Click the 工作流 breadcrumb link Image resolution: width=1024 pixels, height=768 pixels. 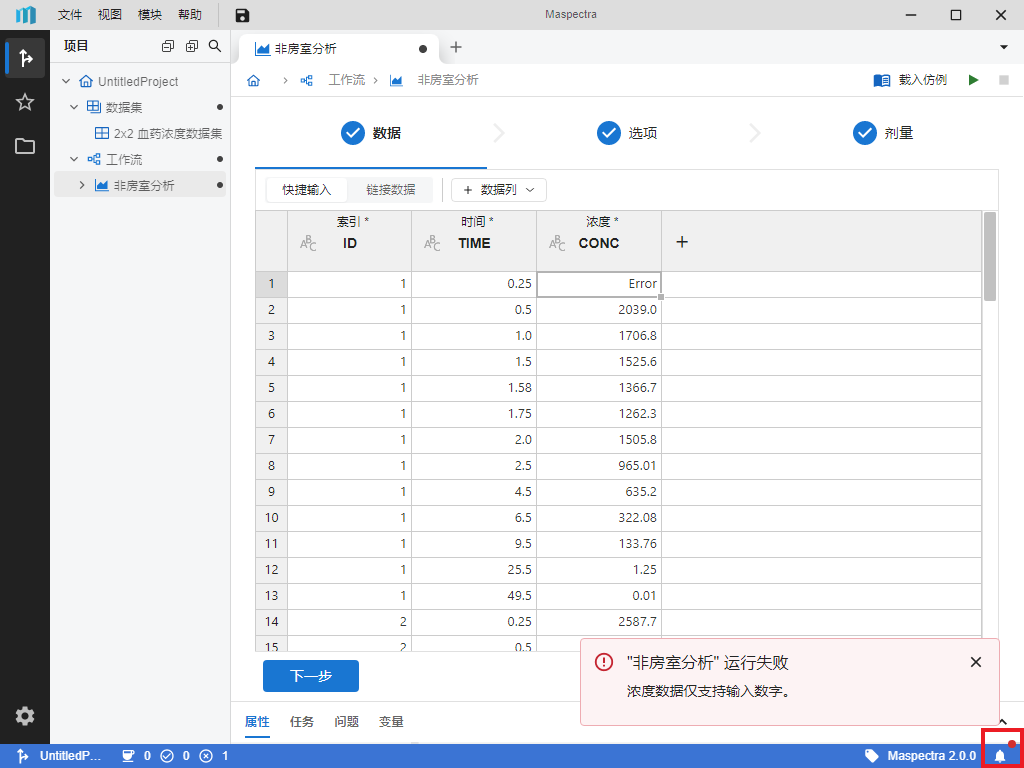tap(347, 80)
